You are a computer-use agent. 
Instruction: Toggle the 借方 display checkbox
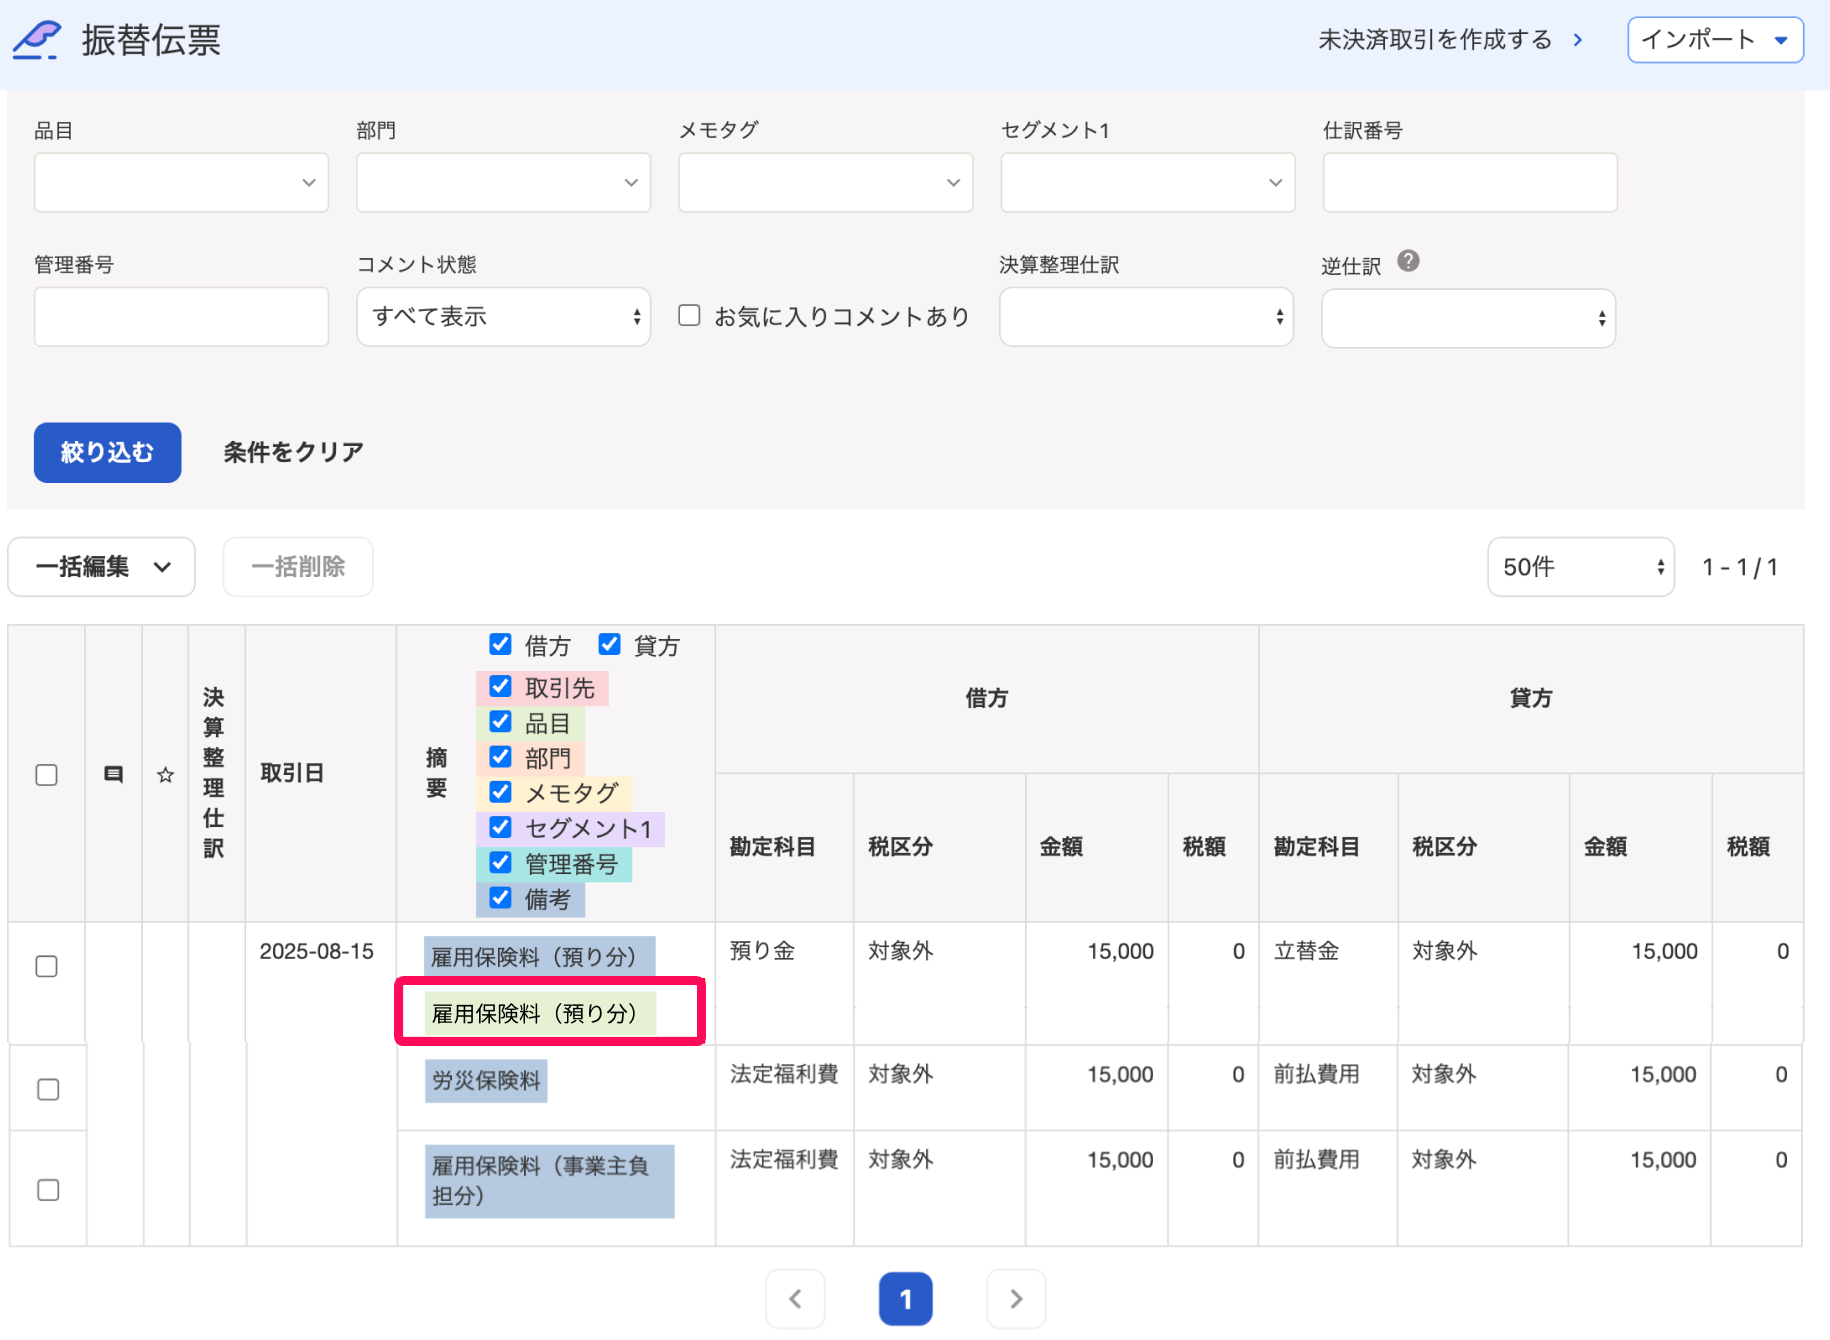click(x=500, y=644)
